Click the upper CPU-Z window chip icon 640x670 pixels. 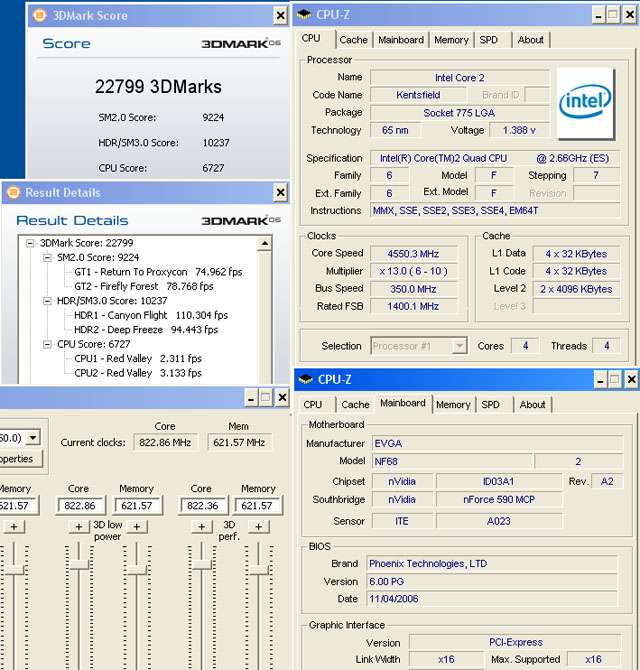click(x=304, y=15)
